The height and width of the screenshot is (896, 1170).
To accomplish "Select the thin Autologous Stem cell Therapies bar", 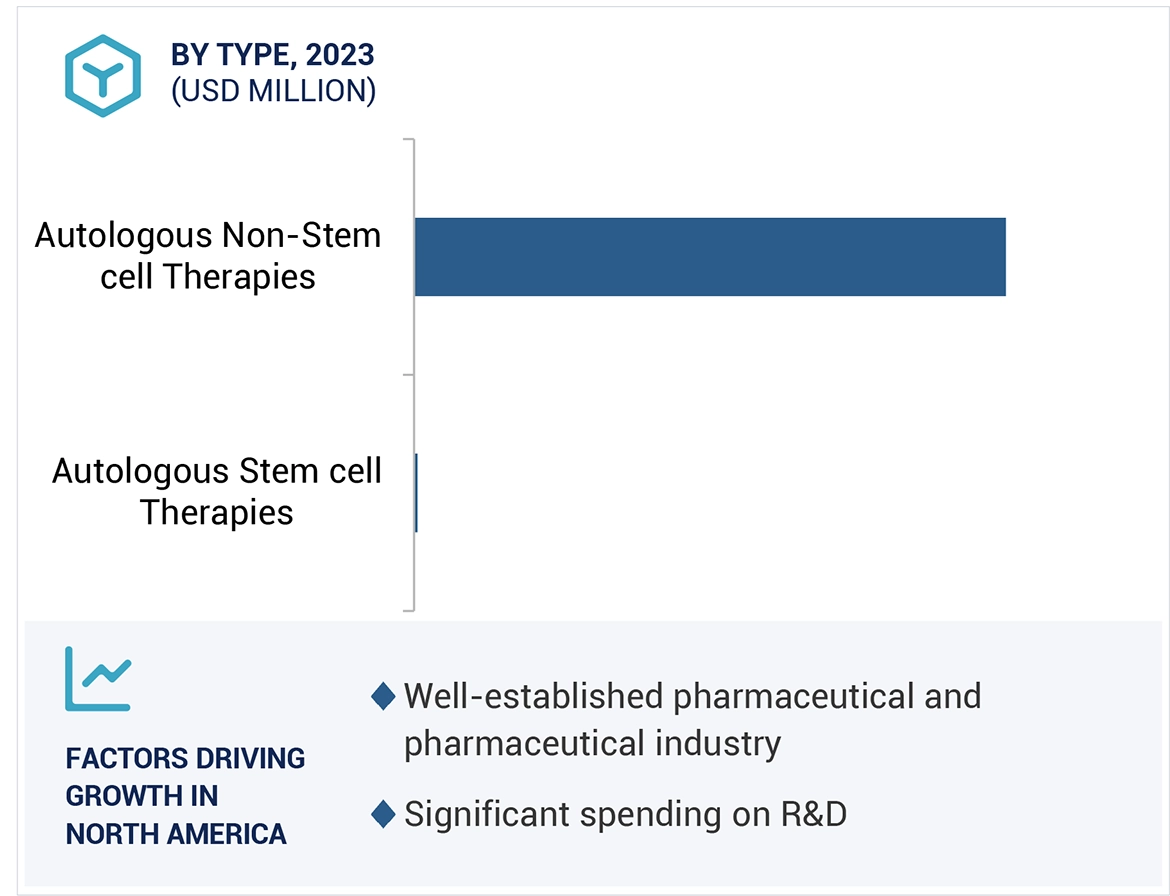I will 416,492.
